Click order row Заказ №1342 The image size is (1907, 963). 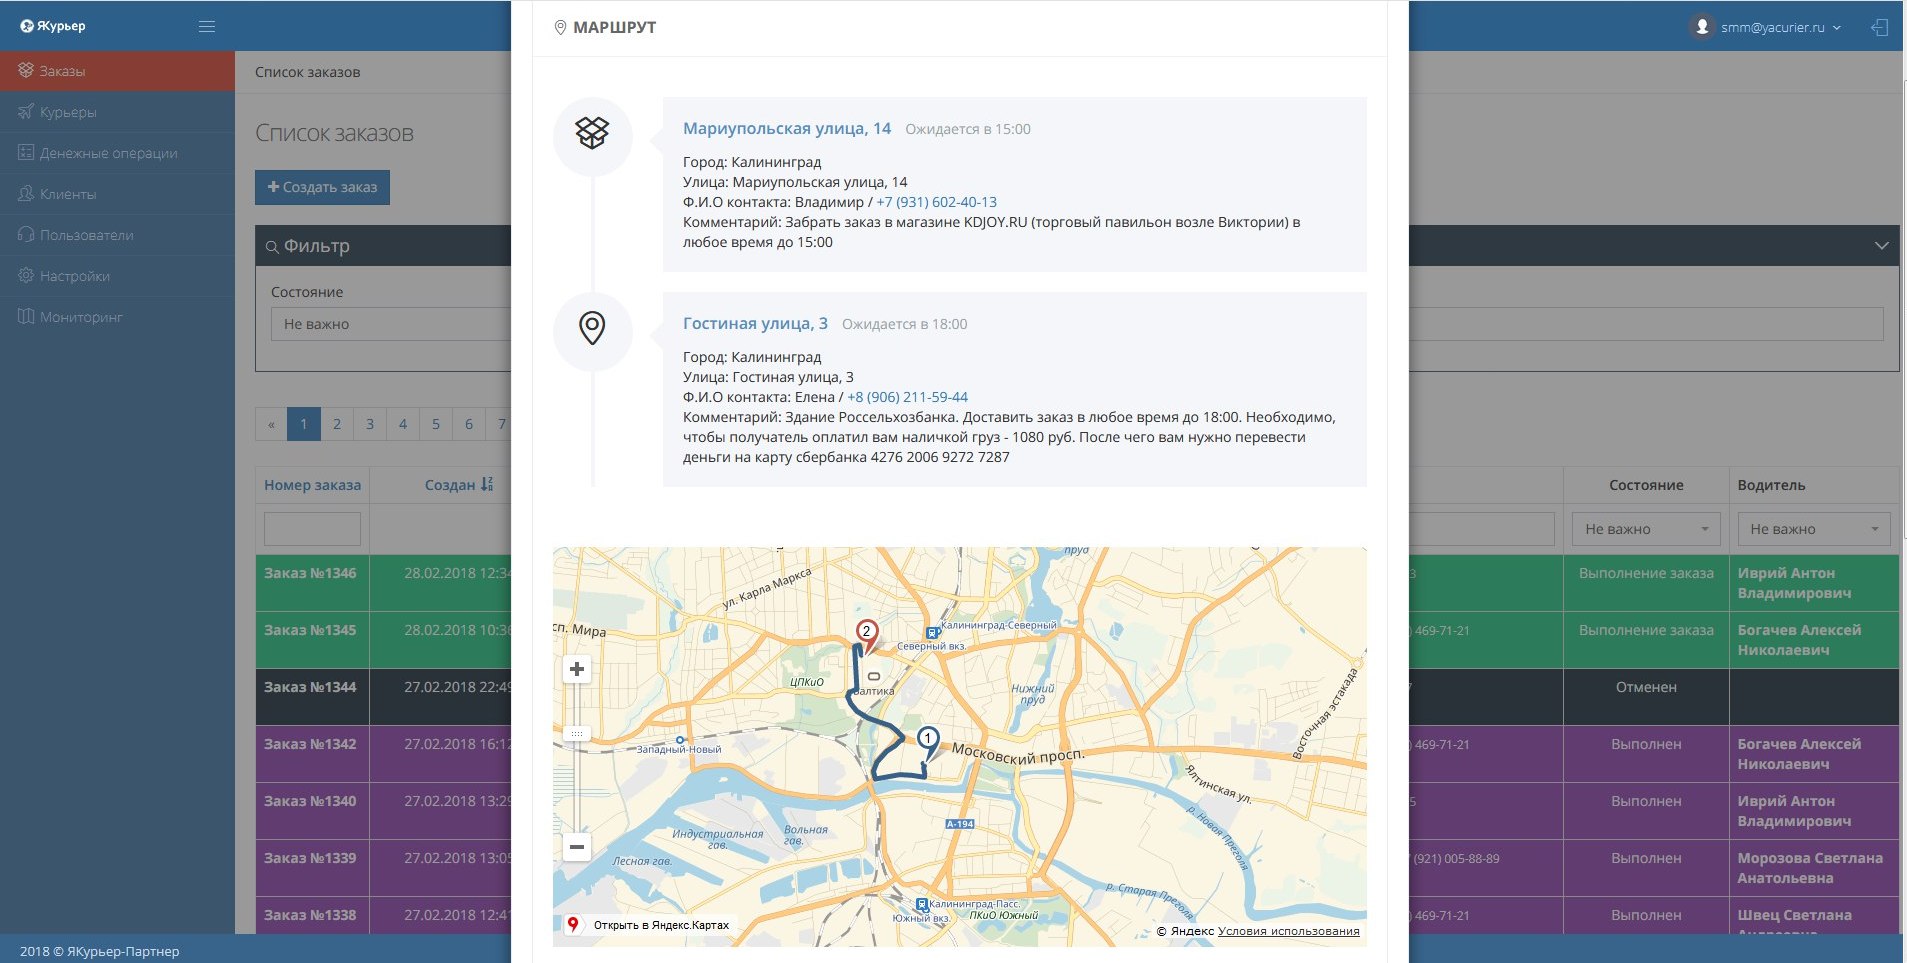pos(310,744)
